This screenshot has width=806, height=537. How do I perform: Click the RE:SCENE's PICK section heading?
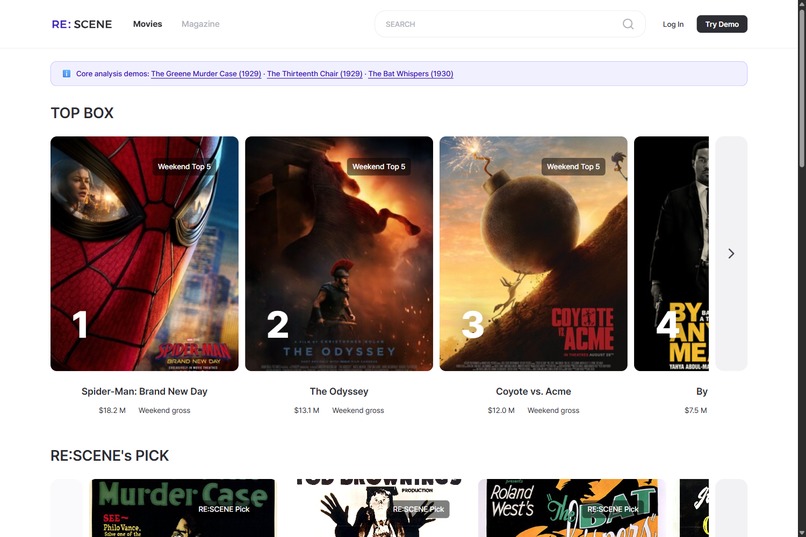pyautogui.click(x=109, y=456)
